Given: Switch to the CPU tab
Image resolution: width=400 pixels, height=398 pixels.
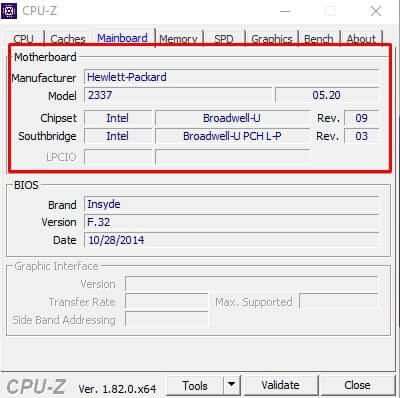Looking at the screenshot, I should (24, 38).
